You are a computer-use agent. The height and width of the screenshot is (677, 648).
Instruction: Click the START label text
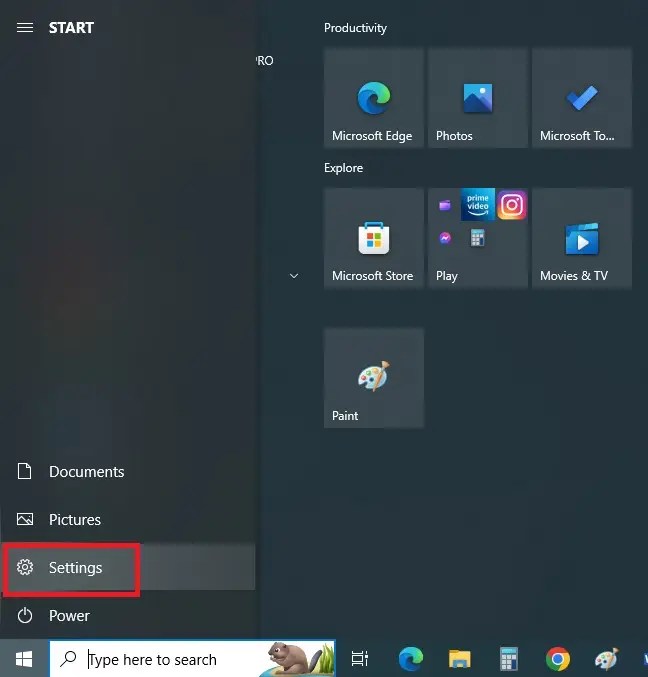(x=71, y=28)
